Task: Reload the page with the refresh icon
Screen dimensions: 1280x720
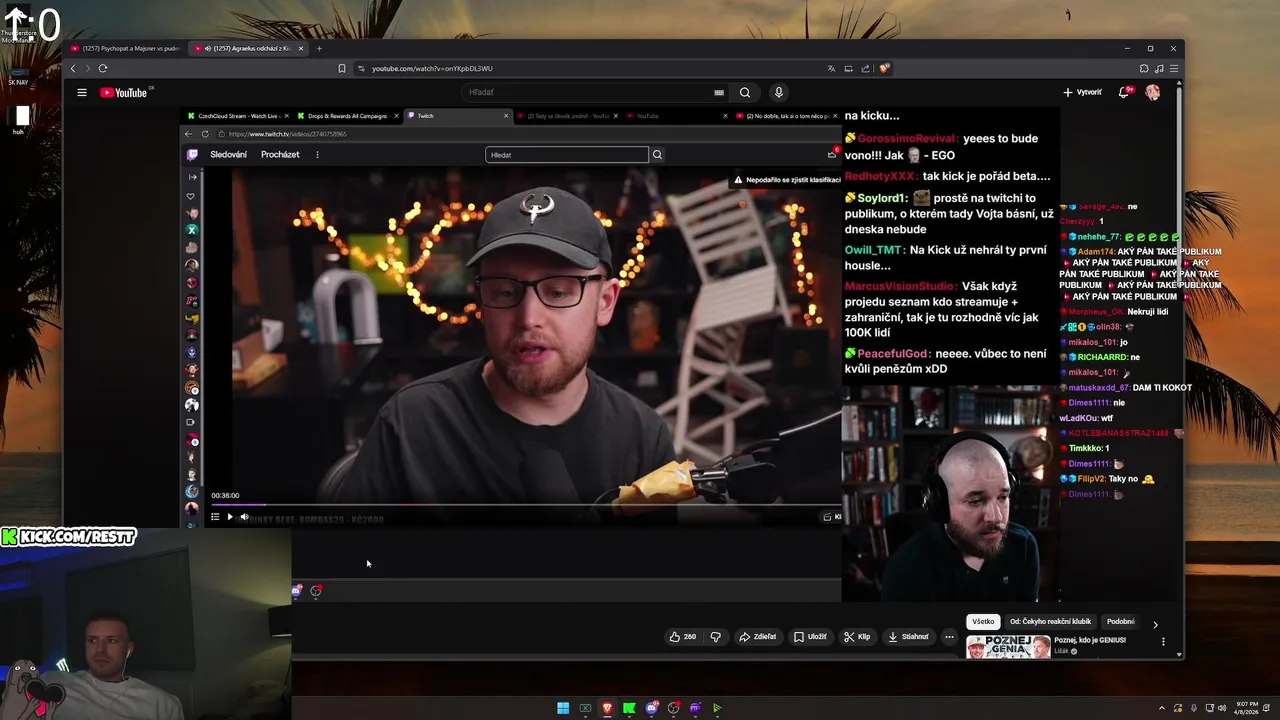Action: pyautogui.click(x=102, y=68)
